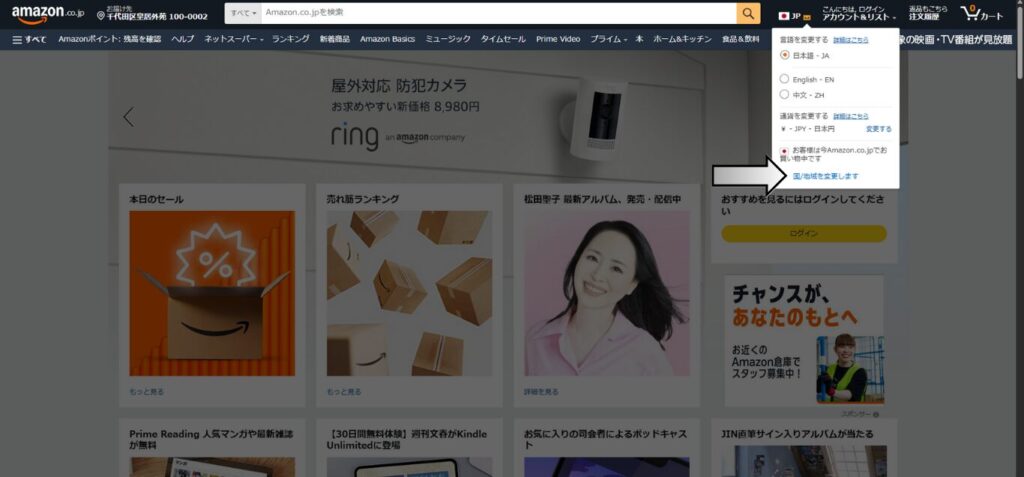
Task: Click the JIN直筆サイン入りアルバムが当たる title
Action: coord(797,434)
